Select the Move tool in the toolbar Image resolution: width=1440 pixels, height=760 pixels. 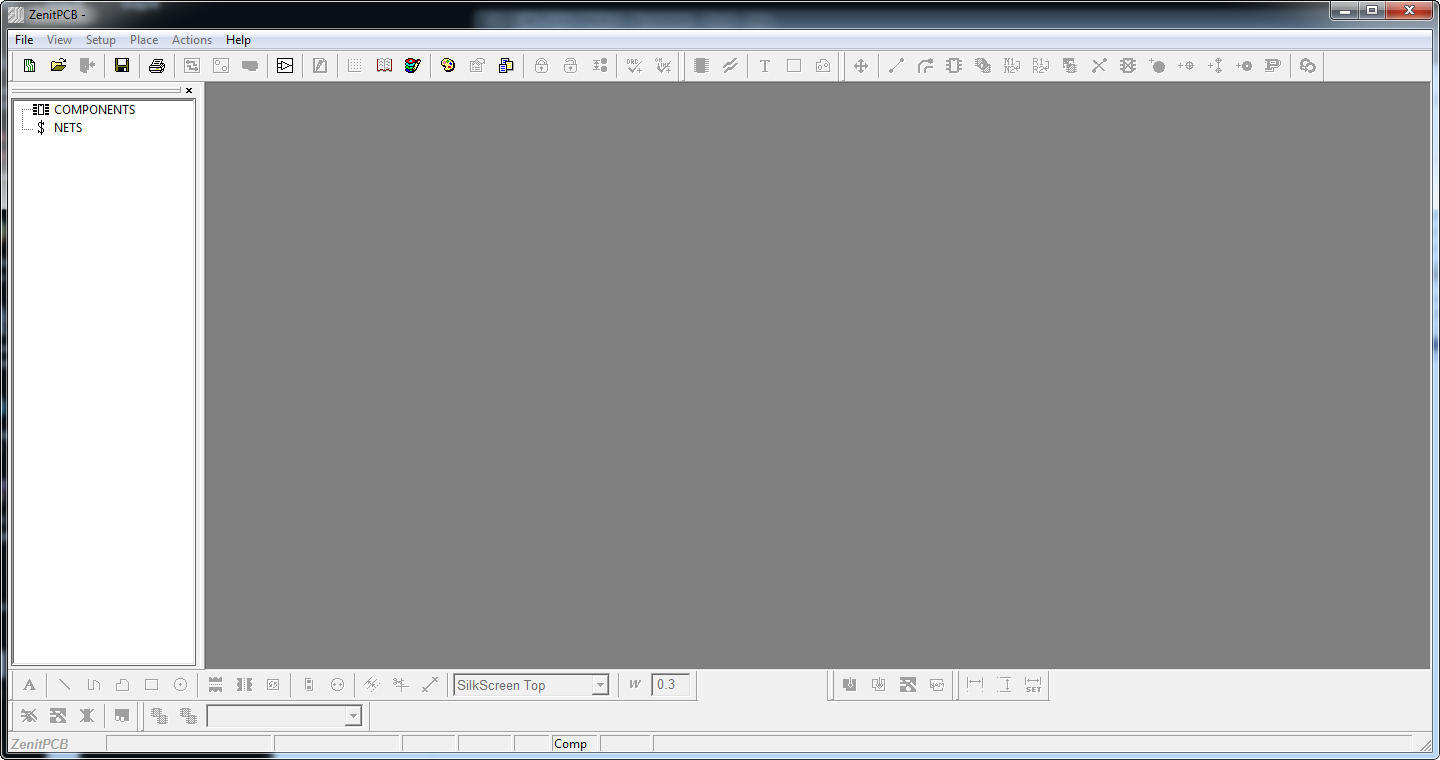point(860,65)
